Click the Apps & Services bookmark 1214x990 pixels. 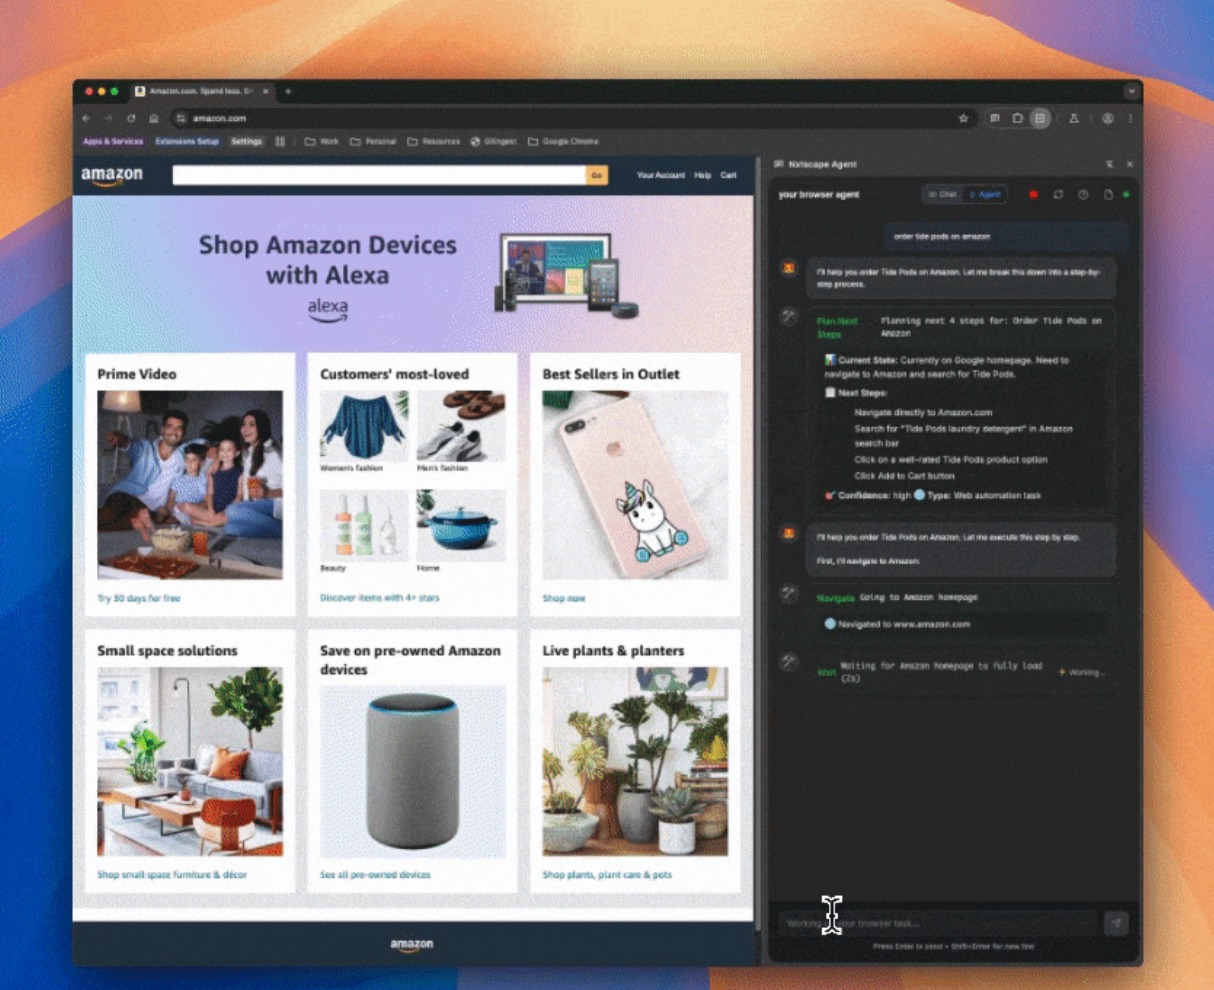tap(113, 141)
